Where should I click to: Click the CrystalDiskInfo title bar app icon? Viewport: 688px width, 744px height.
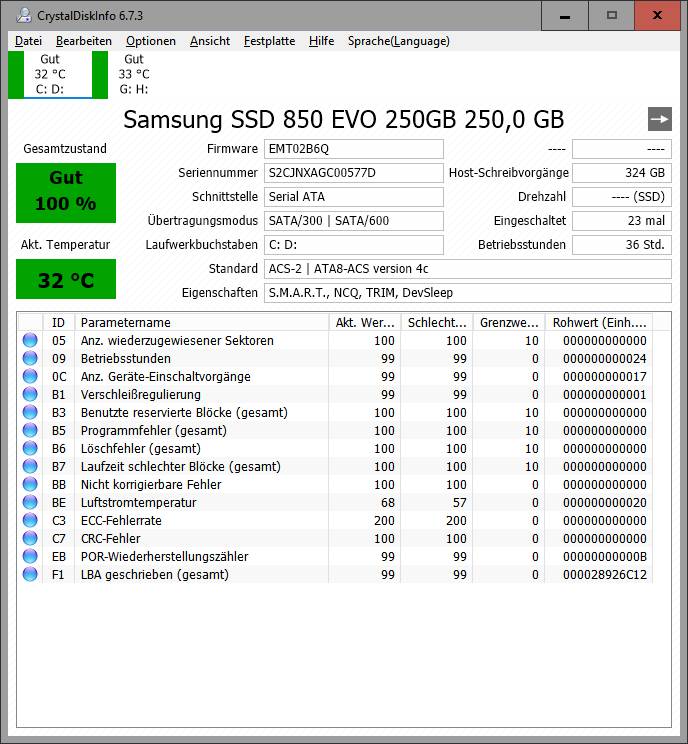24,16
